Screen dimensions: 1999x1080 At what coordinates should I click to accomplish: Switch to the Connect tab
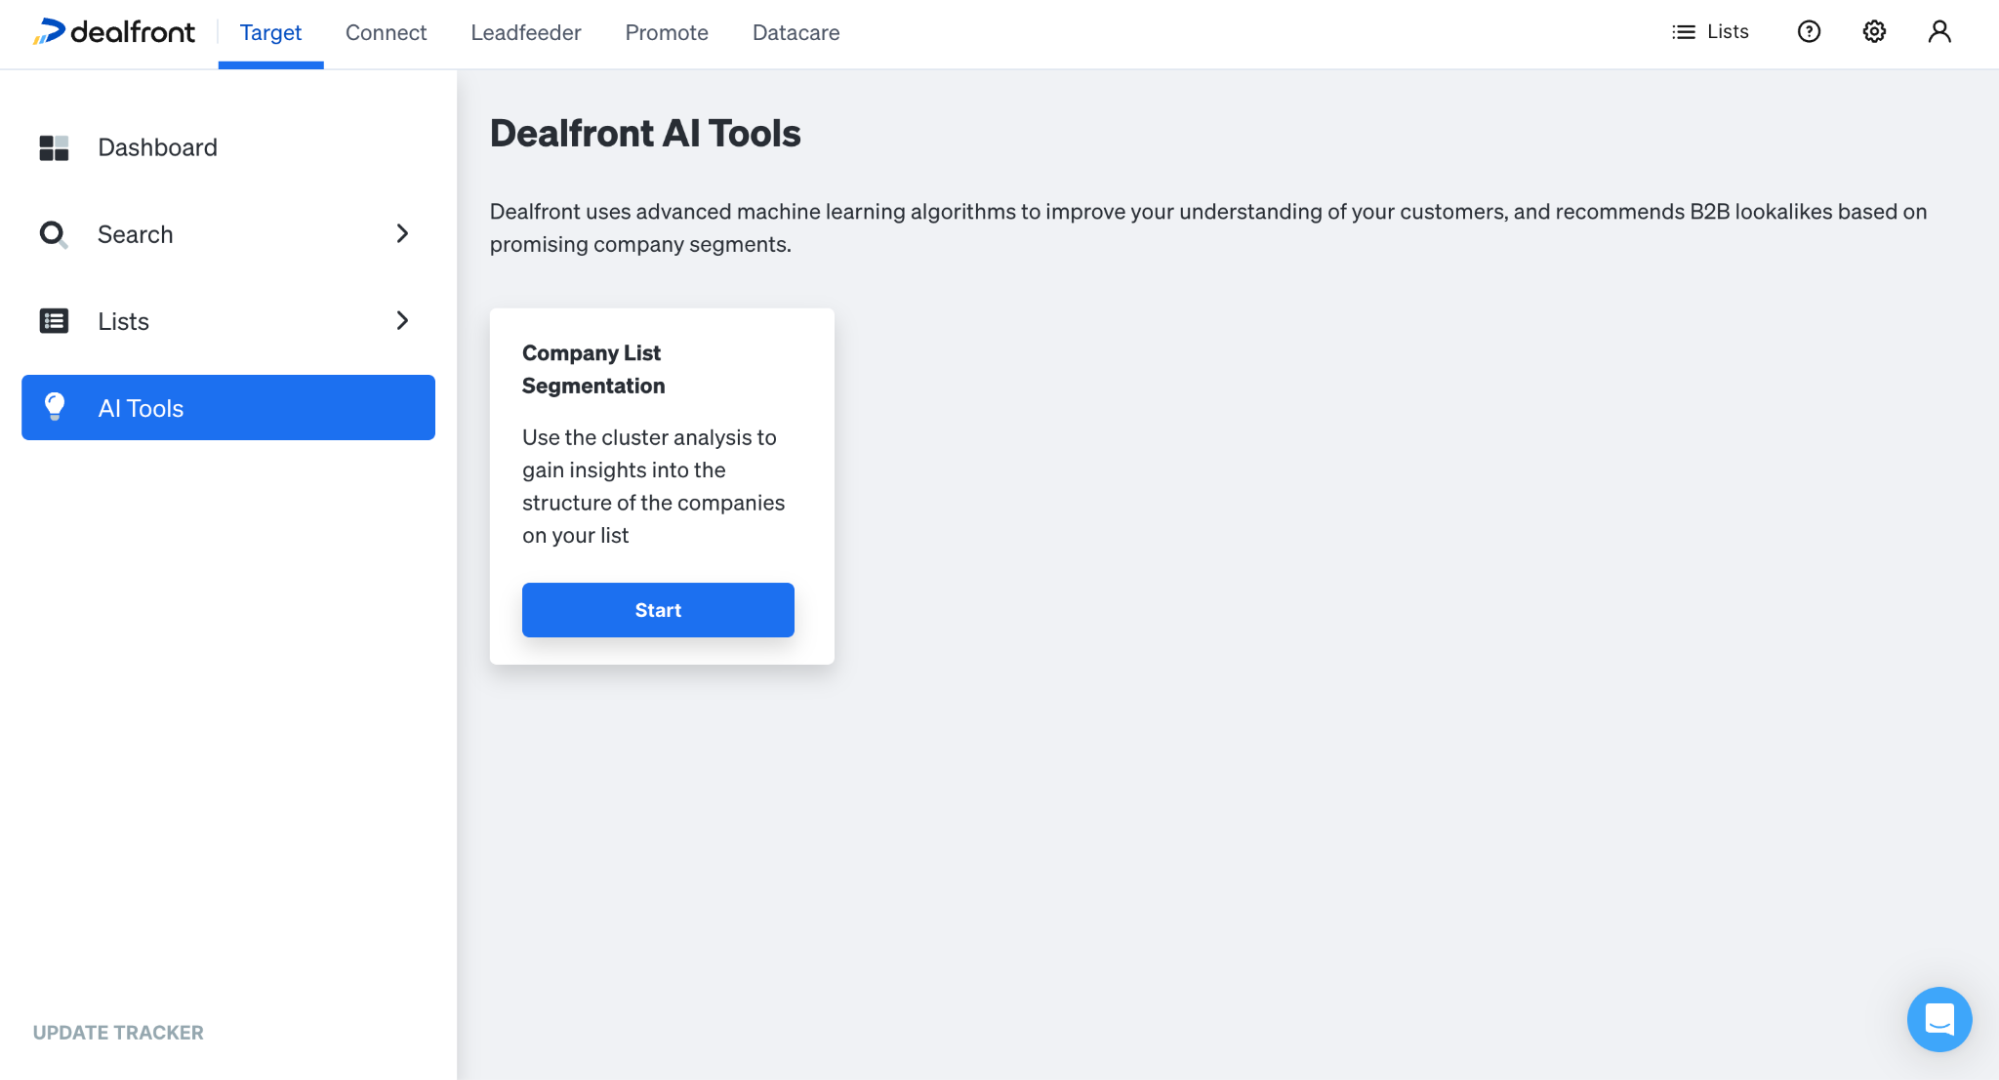point(386,32)
